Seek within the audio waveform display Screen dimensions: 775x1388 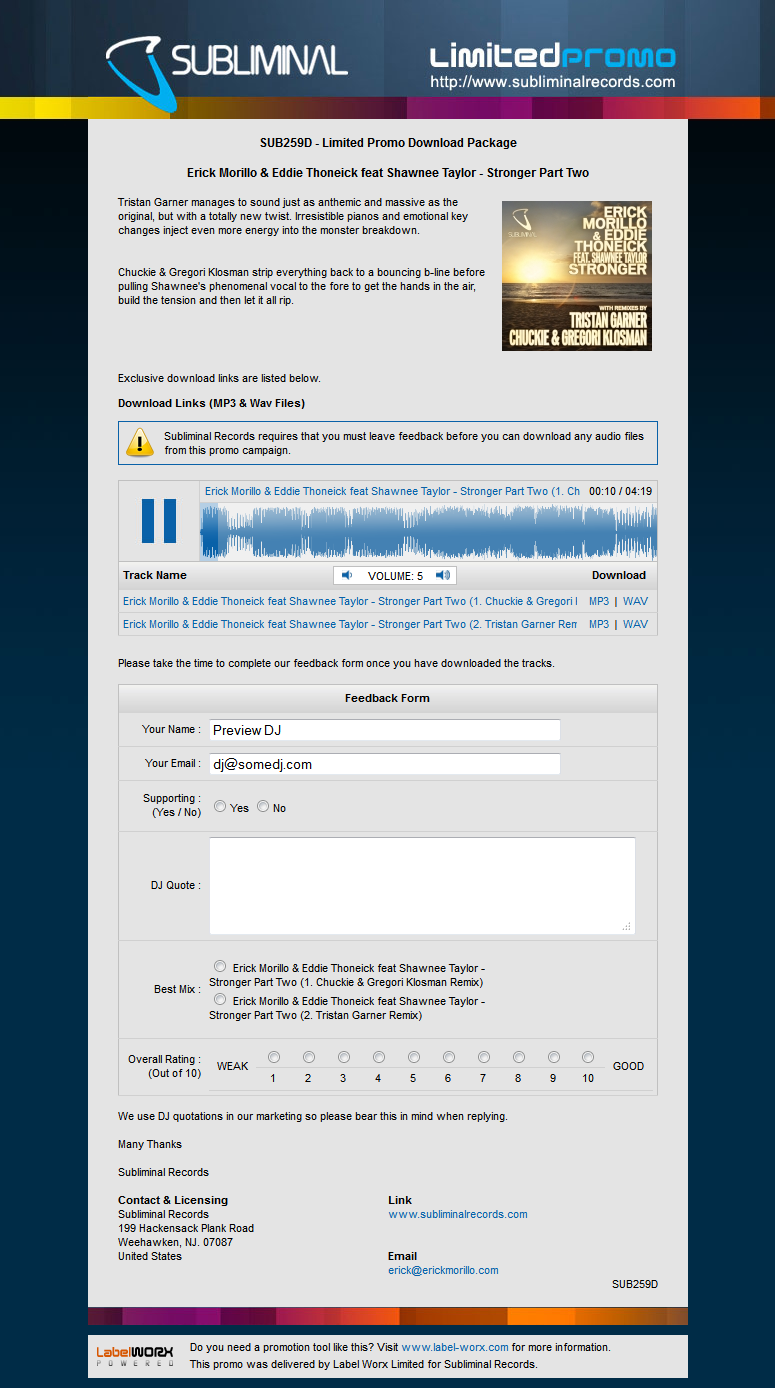point(429,531)
